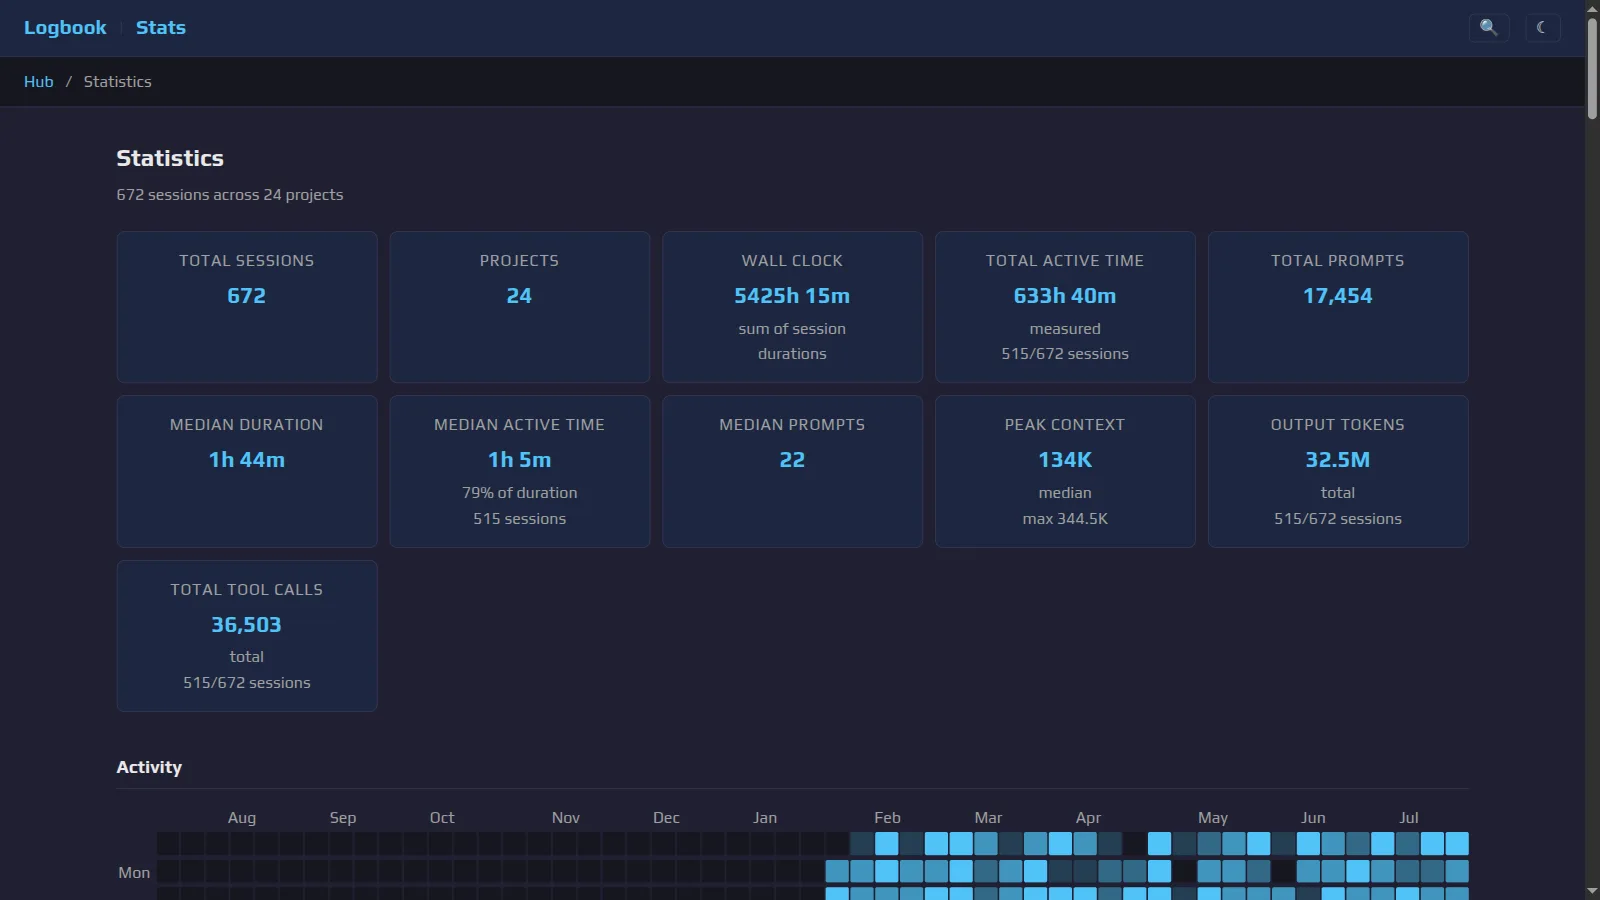Screen dimensions: 1600x900
Task: Click Output Tokens value 32.5M
Action: point(1338,460)
